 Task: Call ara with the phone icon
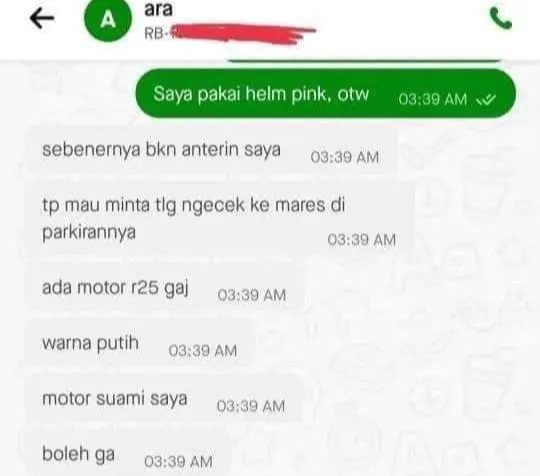[500, 19]
